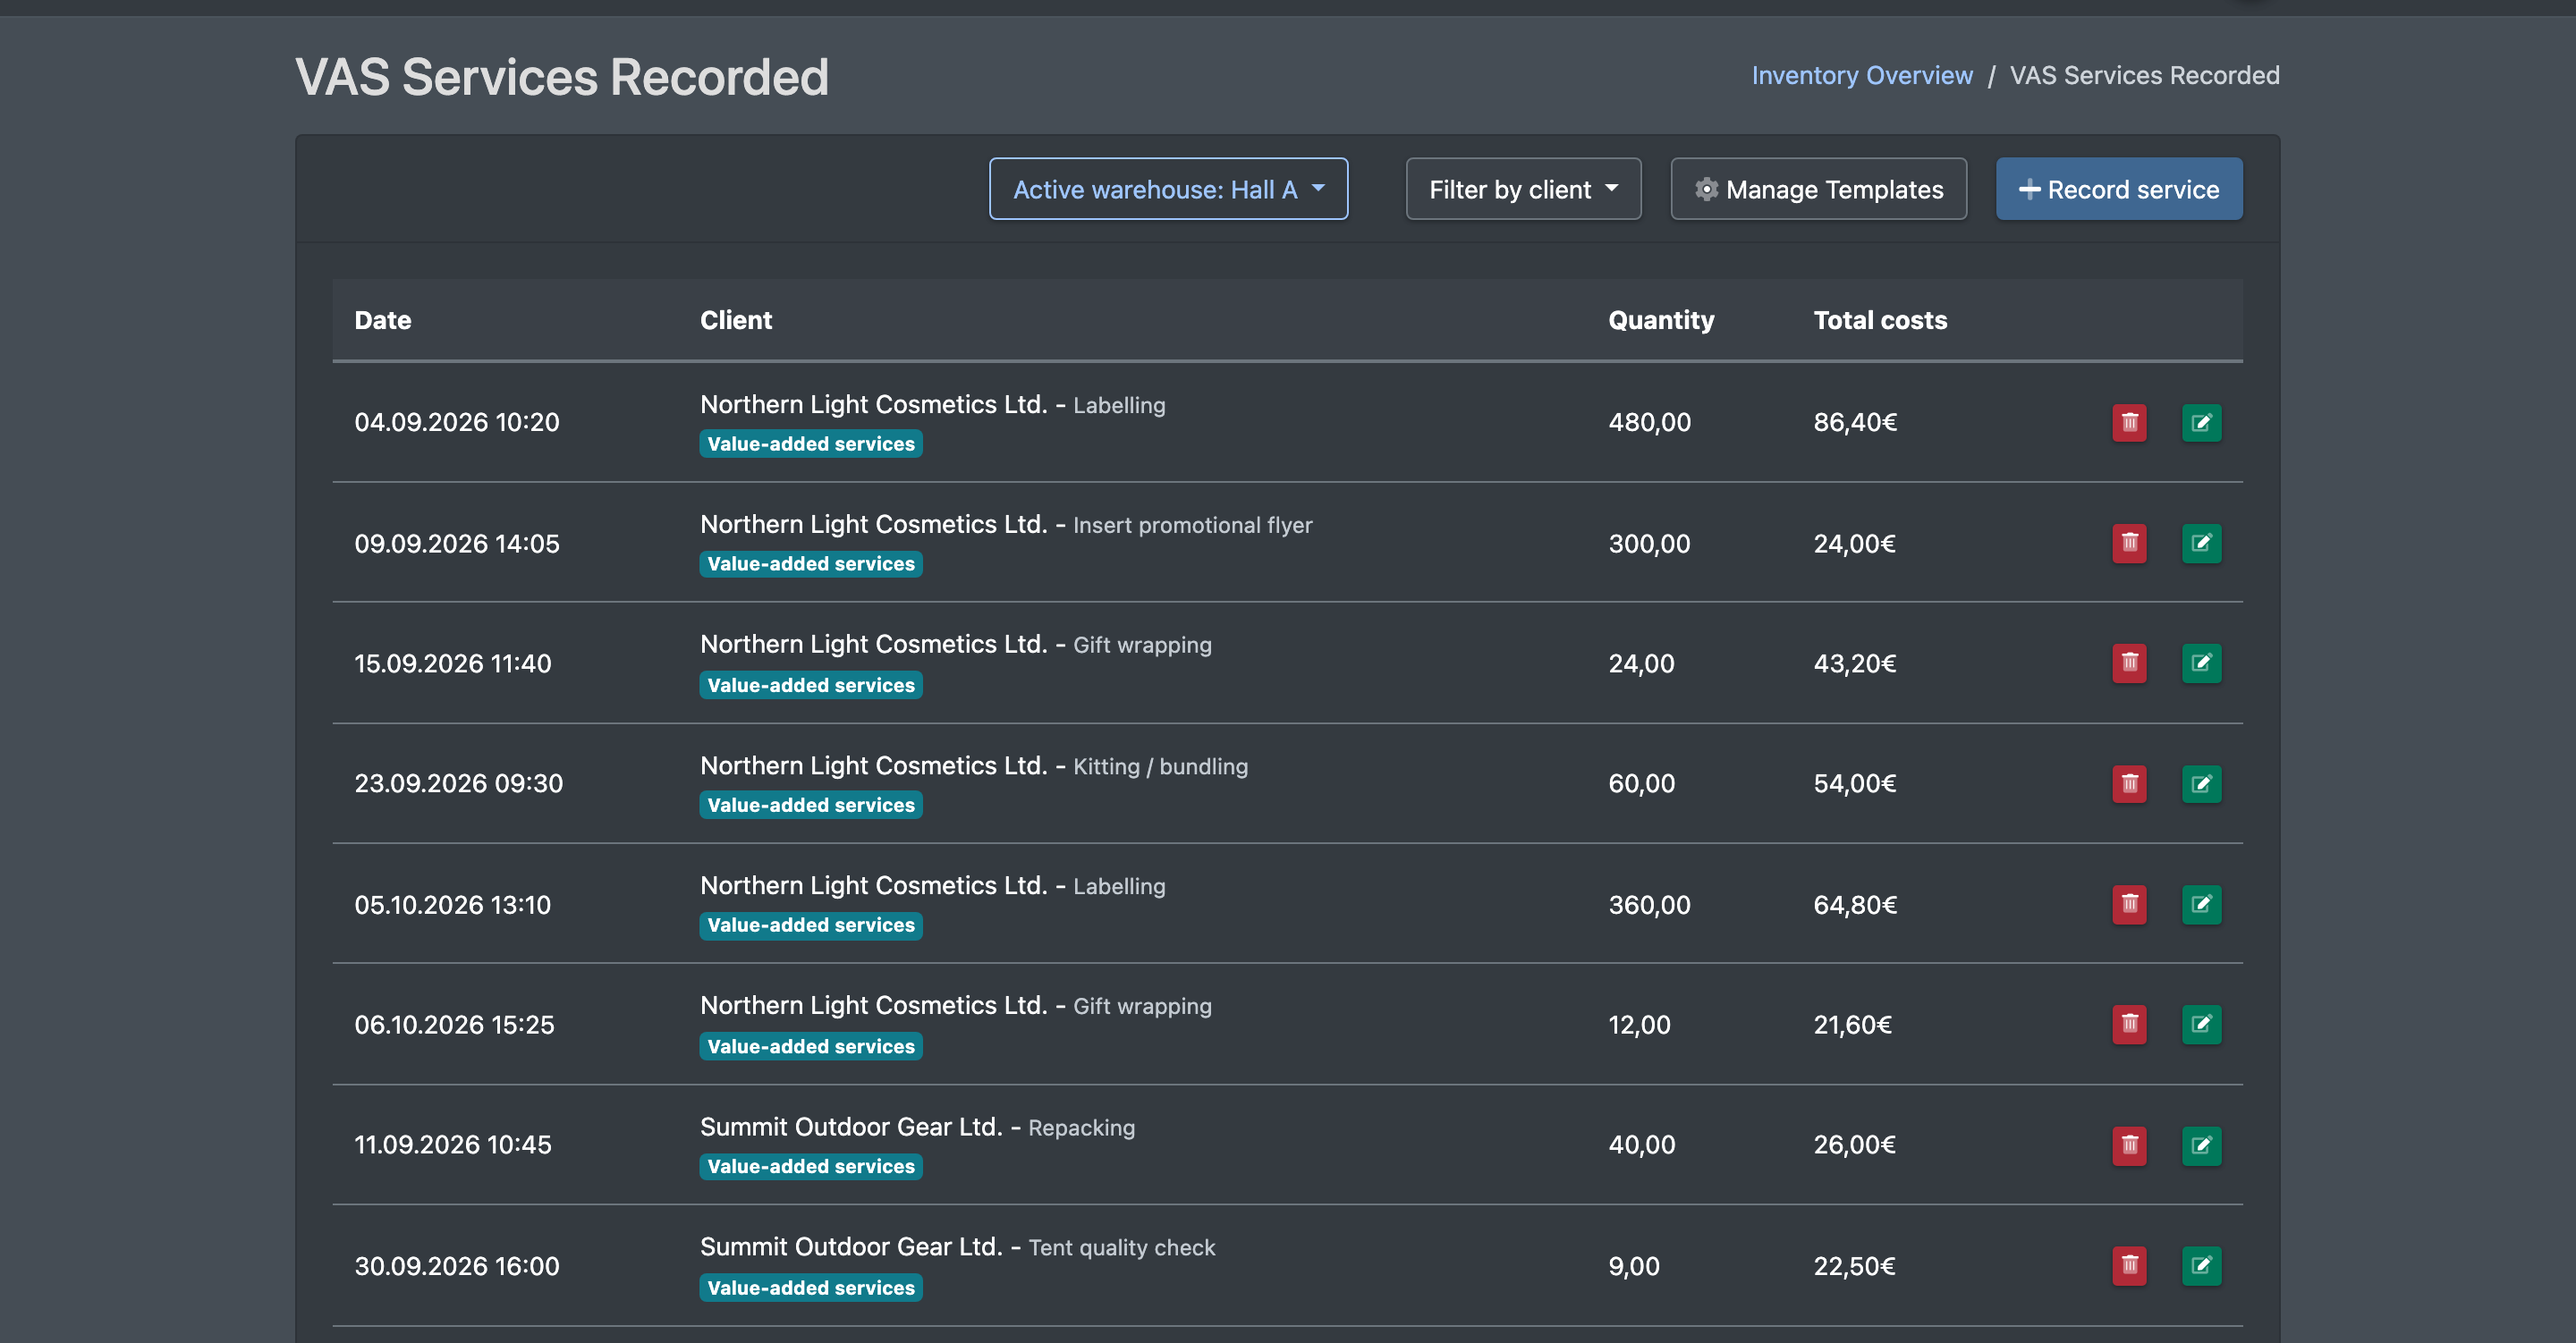Edit the 05.10.2026 Labelling record
2576x1343 pixels.
click(2201, 904)
